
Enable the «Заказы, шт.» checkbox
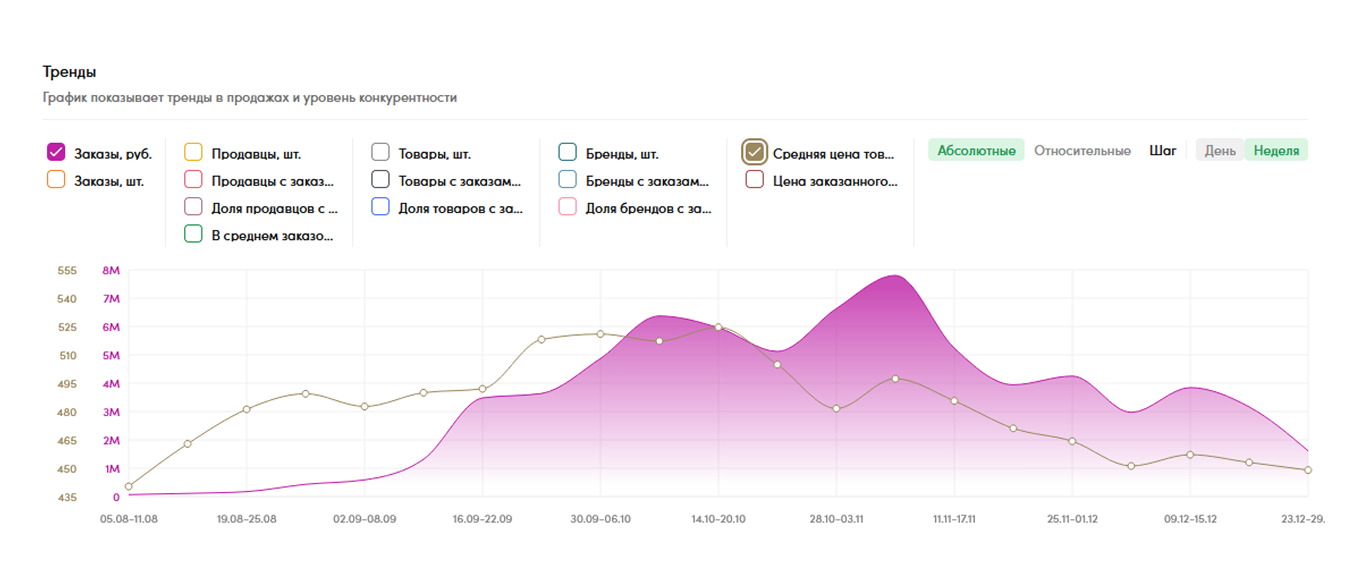coord(56,180)
